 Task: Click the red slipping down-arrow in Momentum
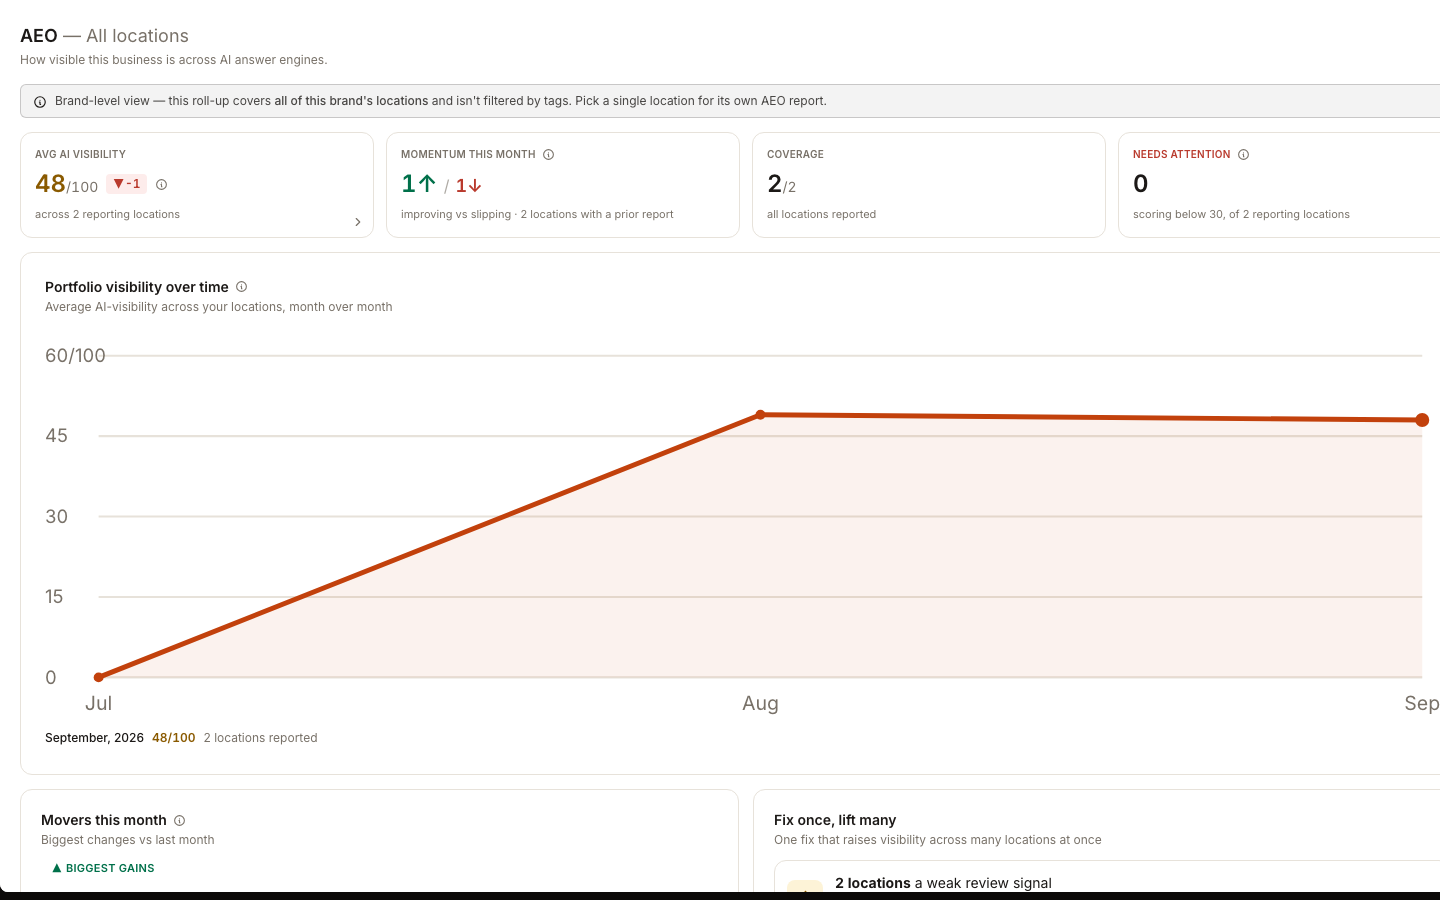[x=475, y=186]
